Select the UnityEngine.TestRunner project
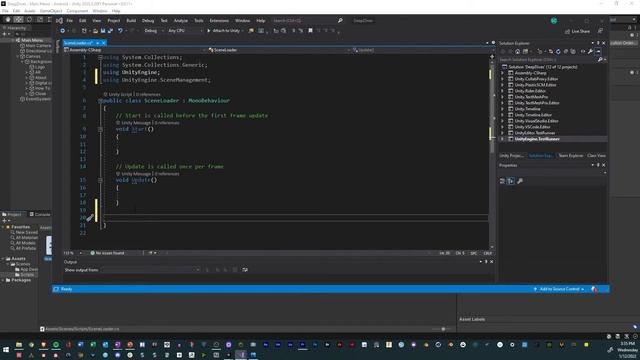 [537, 139]
